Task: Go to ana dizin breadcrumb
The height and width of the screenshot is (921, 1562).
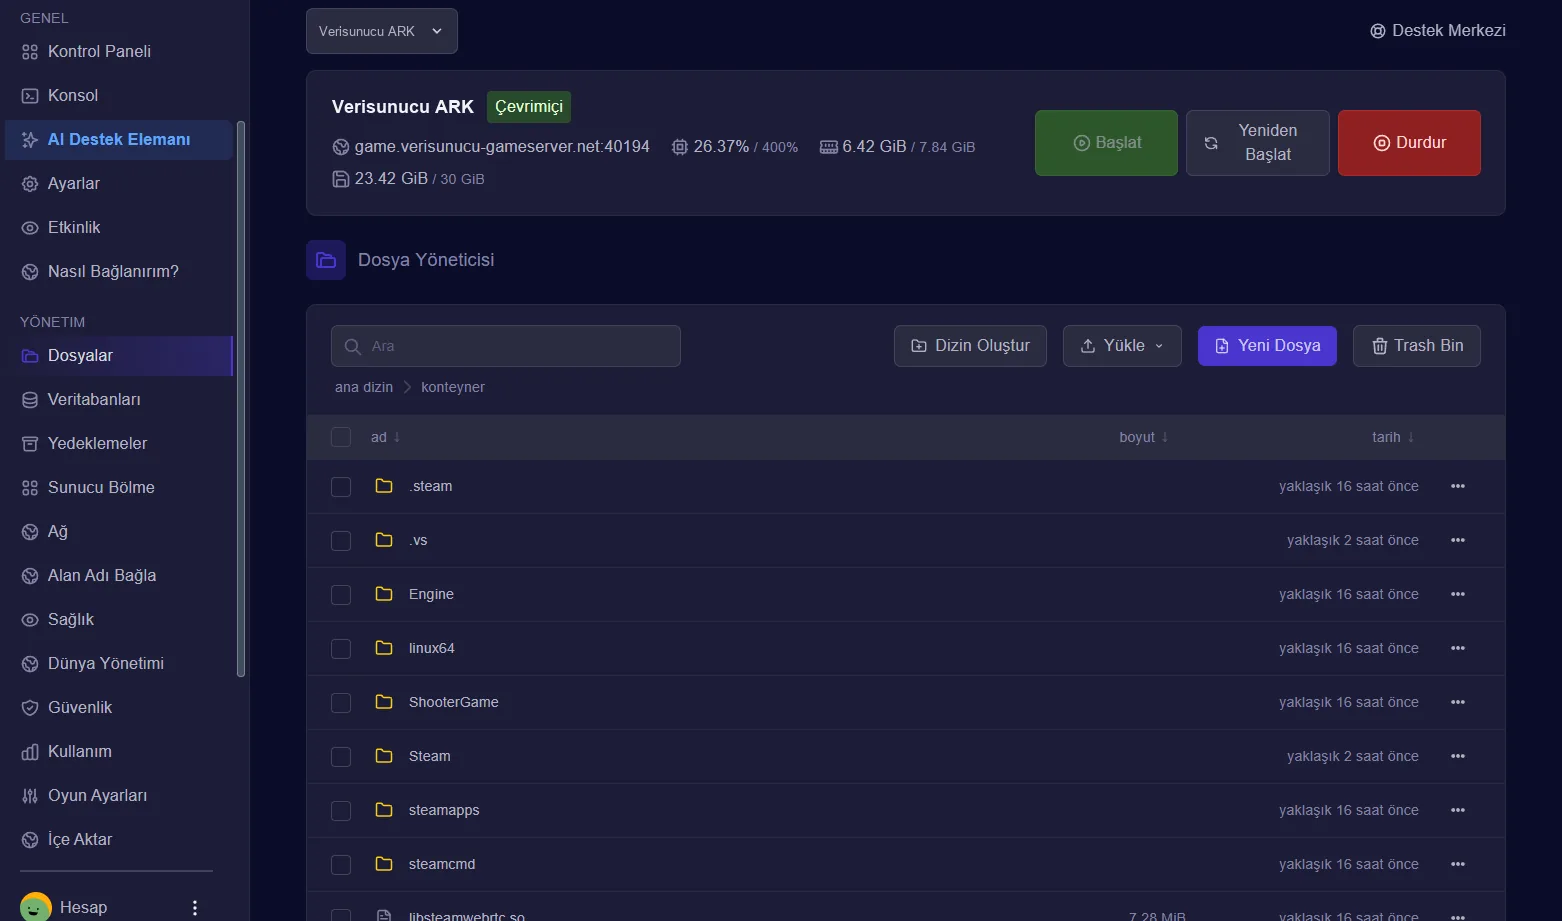Action: [x=364, y=387]
